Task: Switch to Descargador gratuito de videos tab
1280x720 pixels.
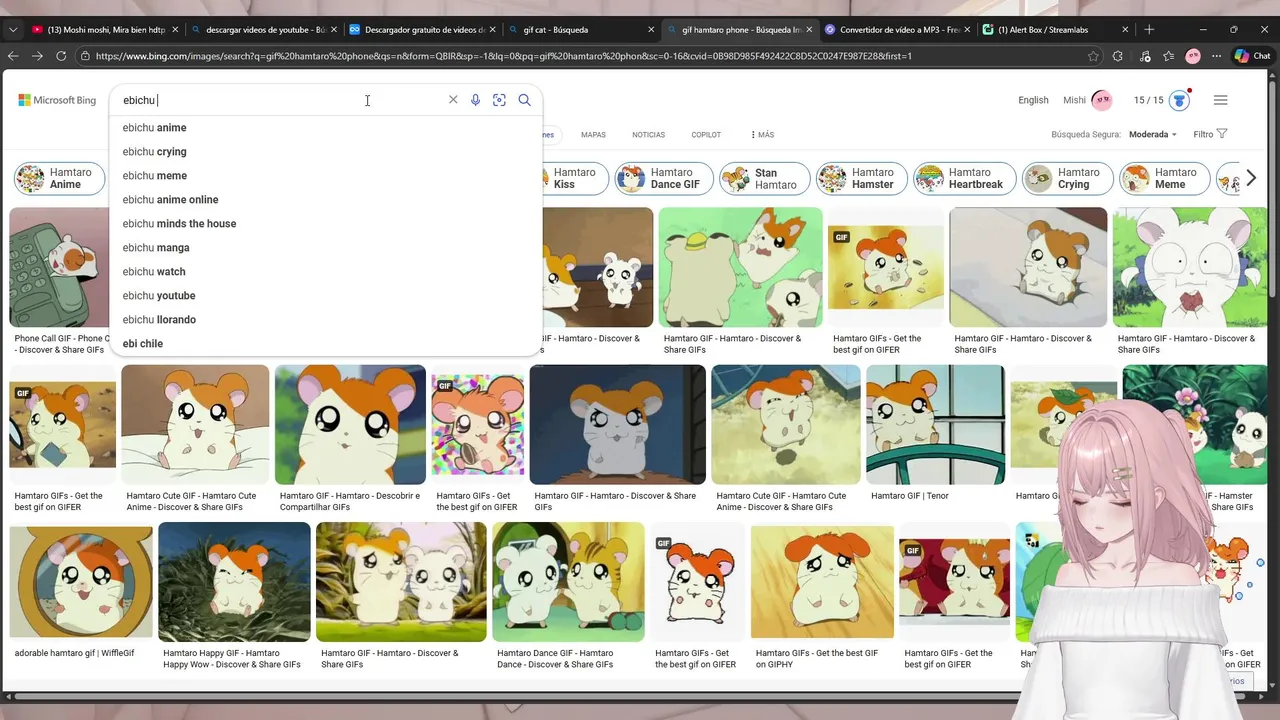Action: tap(422, 30)
